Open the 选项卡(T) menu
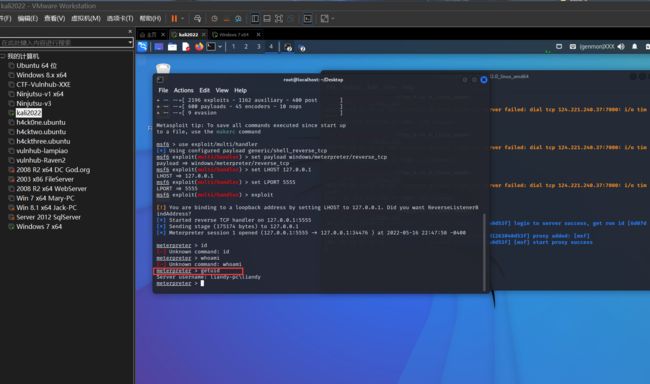 [x=120, y=19]
